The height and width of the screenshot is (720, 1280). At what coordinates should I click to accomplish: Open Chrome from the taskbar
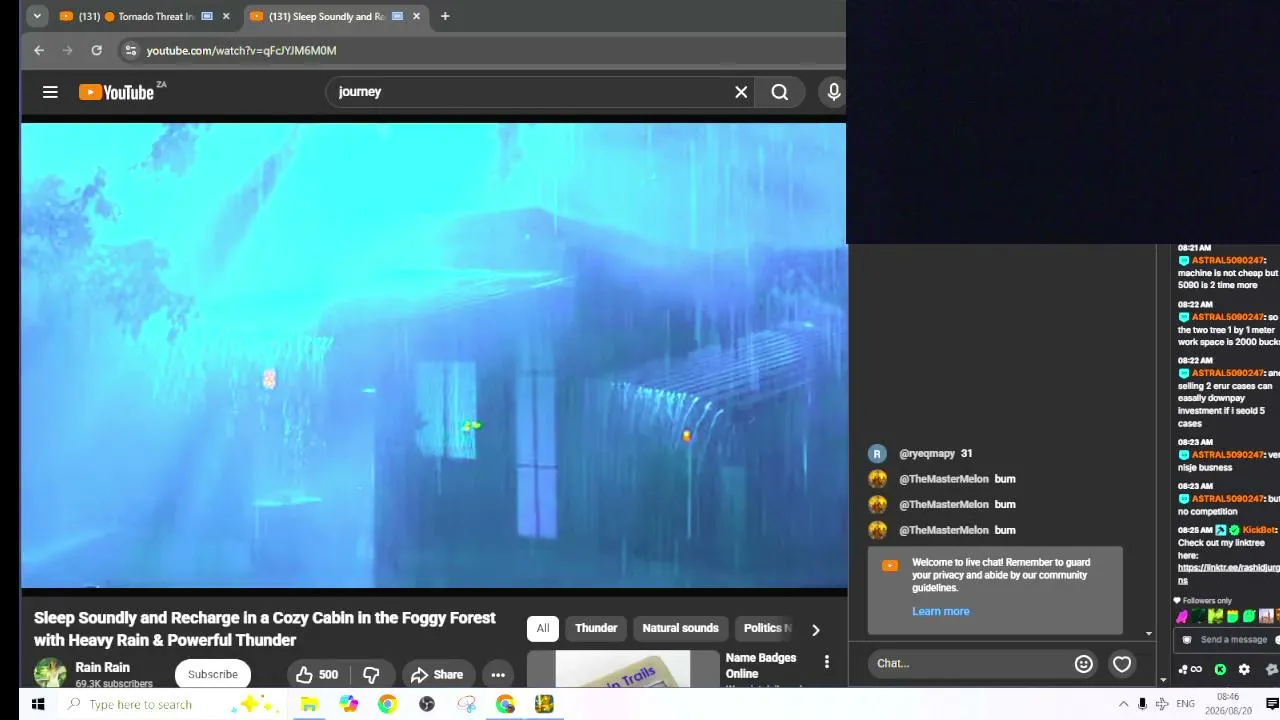click(387, 704)
